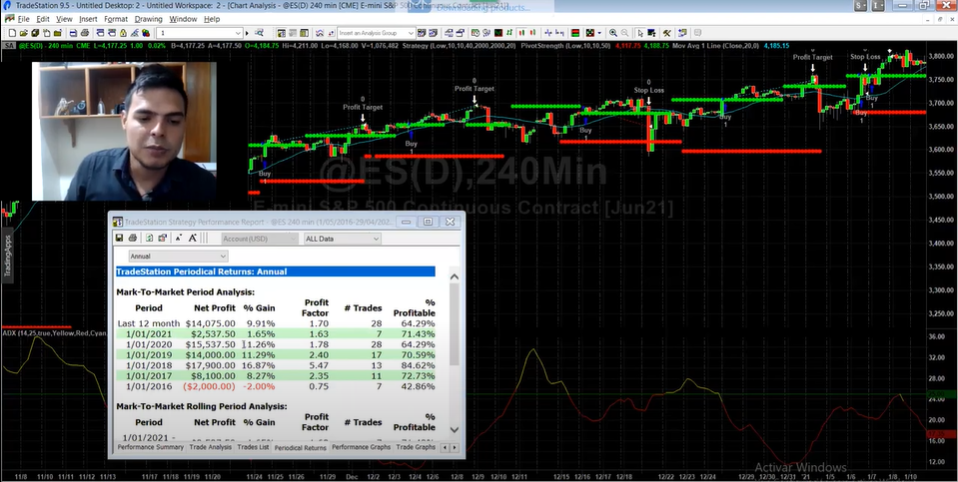Switch to Performance Graphs tab
958x482 pixels.
[361, 447]
